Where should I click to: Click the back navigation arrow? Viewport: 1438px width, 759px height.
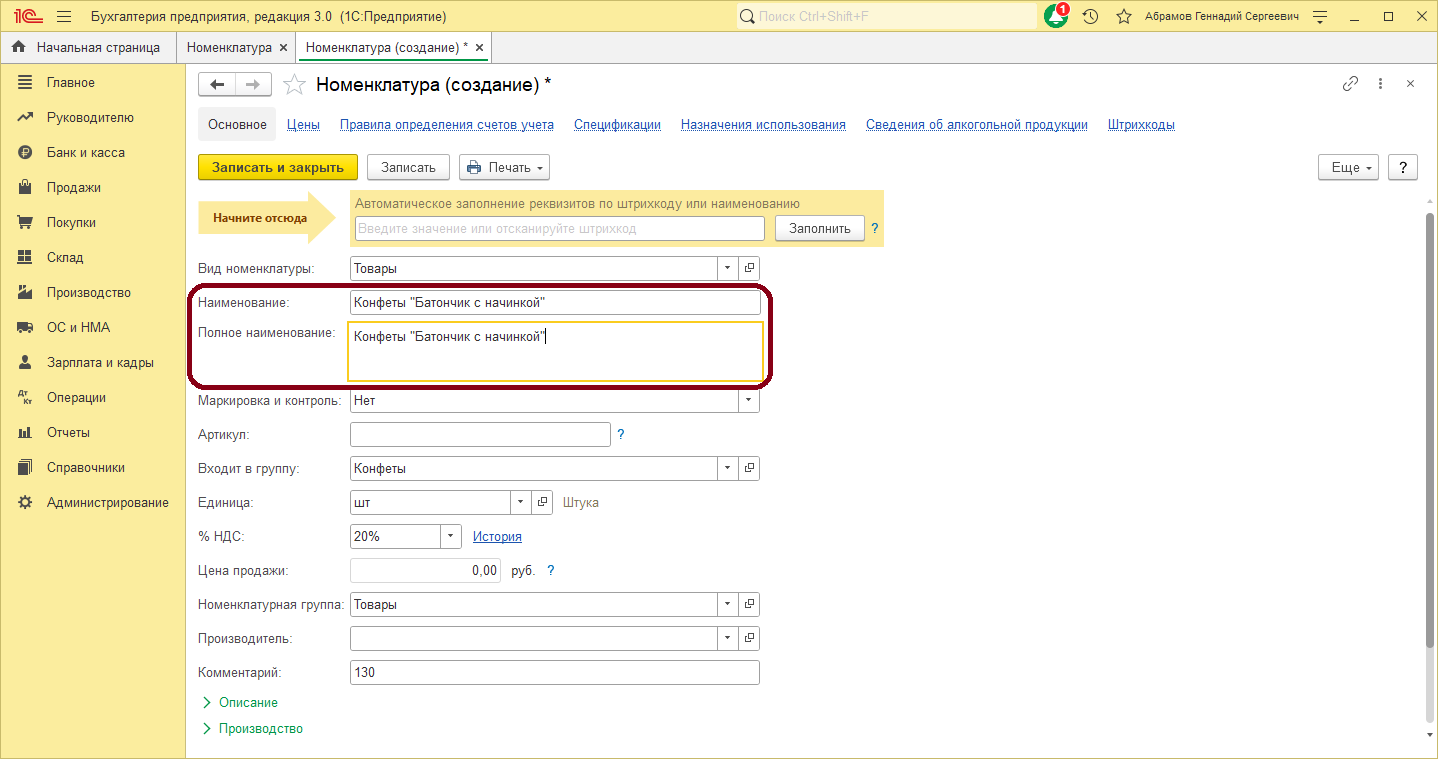click(x=217, y=85)
